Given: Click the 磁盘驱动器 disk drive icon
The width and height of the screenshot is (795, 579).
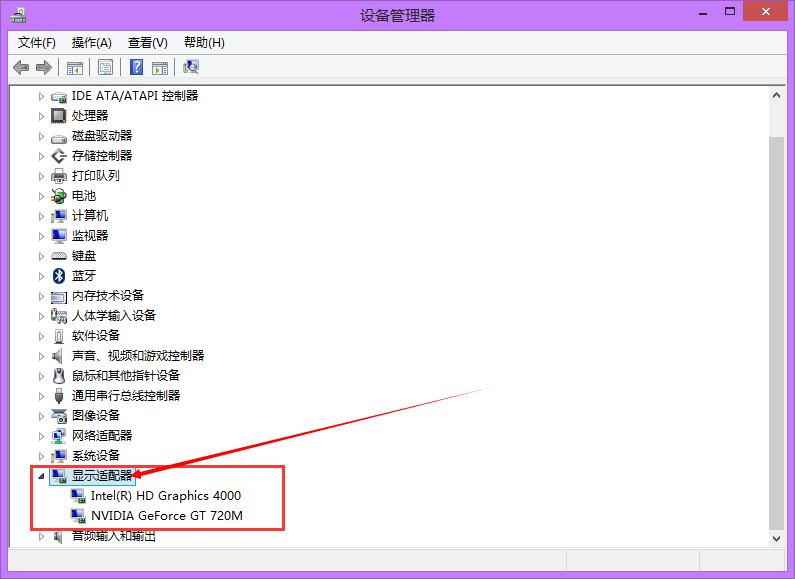Looking at the screenshot, I should [x=59, y=137].
